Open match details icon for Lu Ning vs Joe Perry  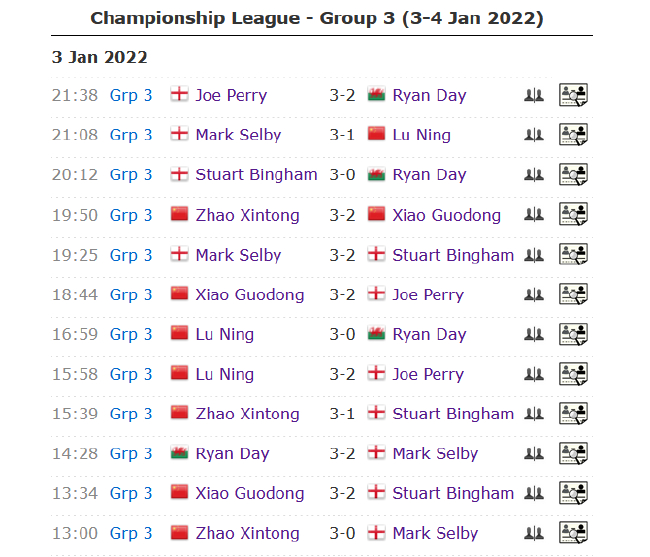pos(573,374)
